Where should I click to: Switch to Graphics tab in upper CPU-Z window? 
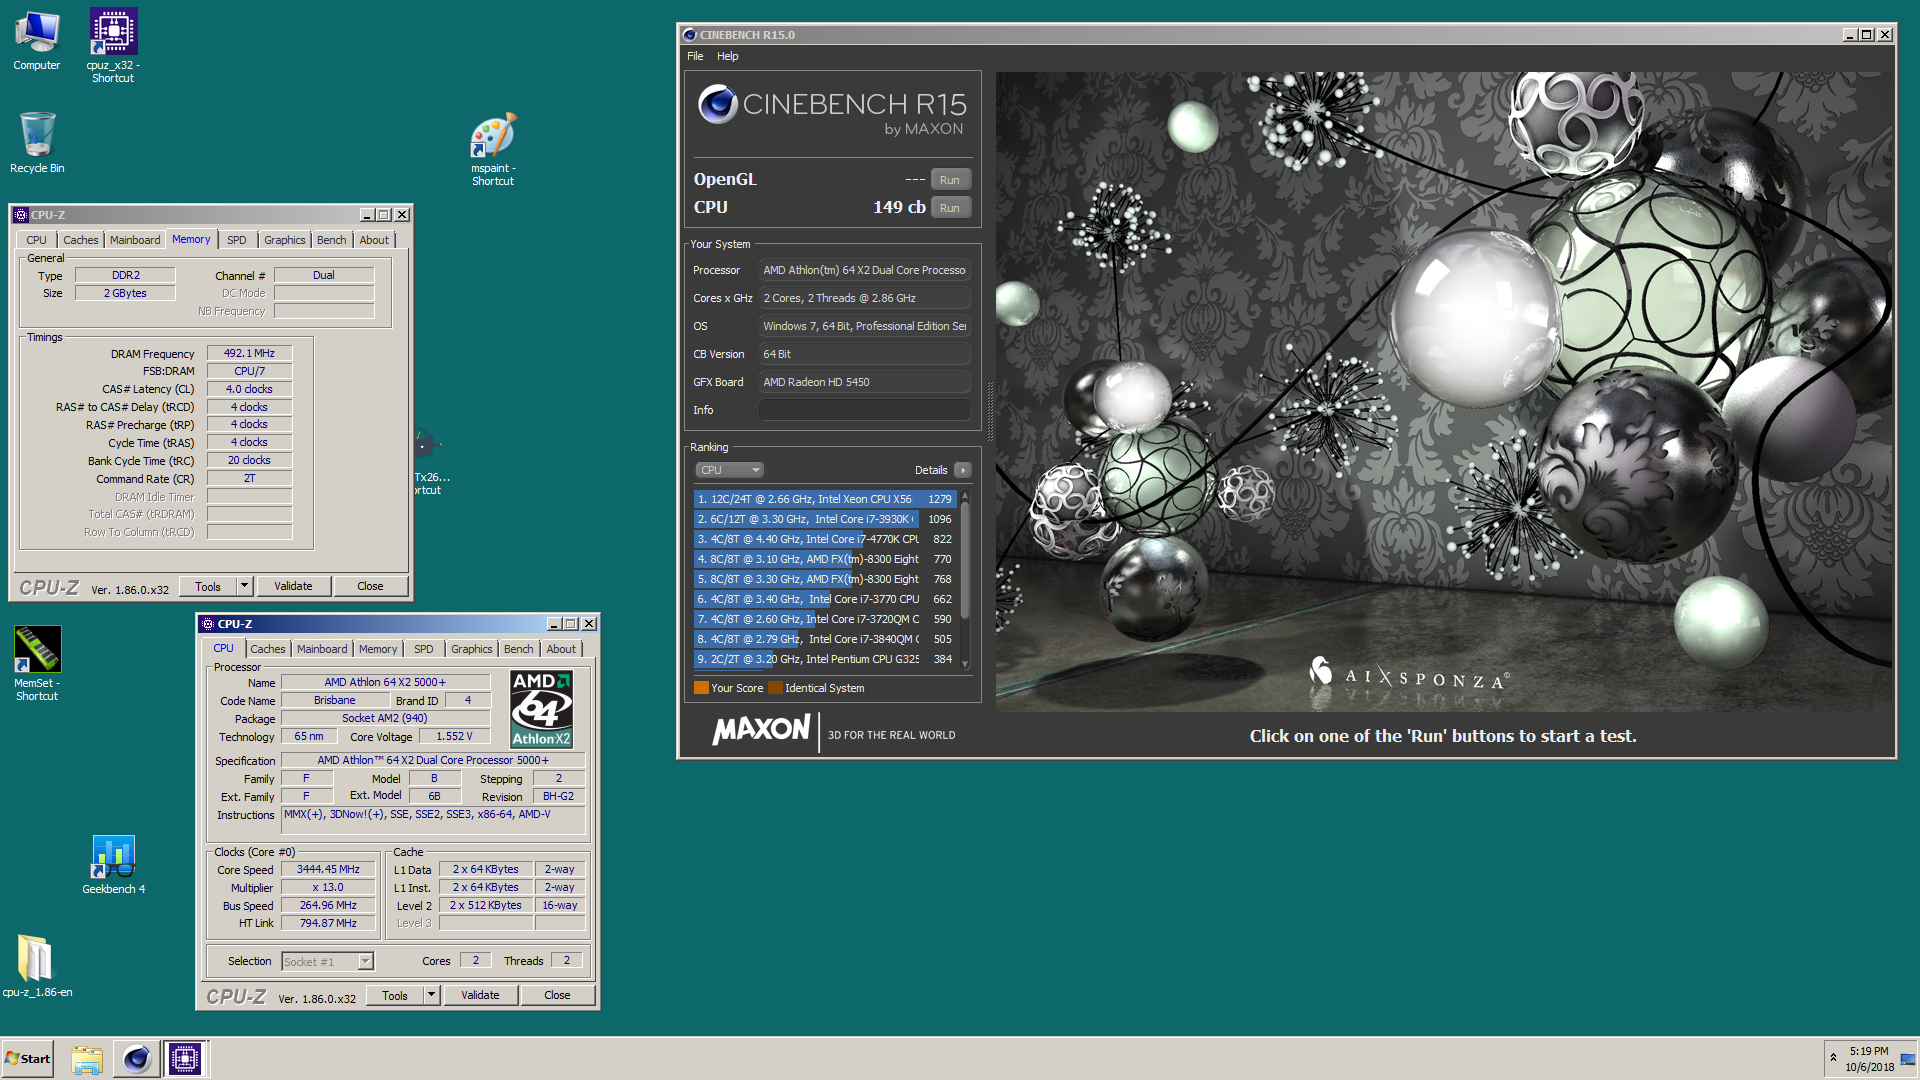click(285, 240)
